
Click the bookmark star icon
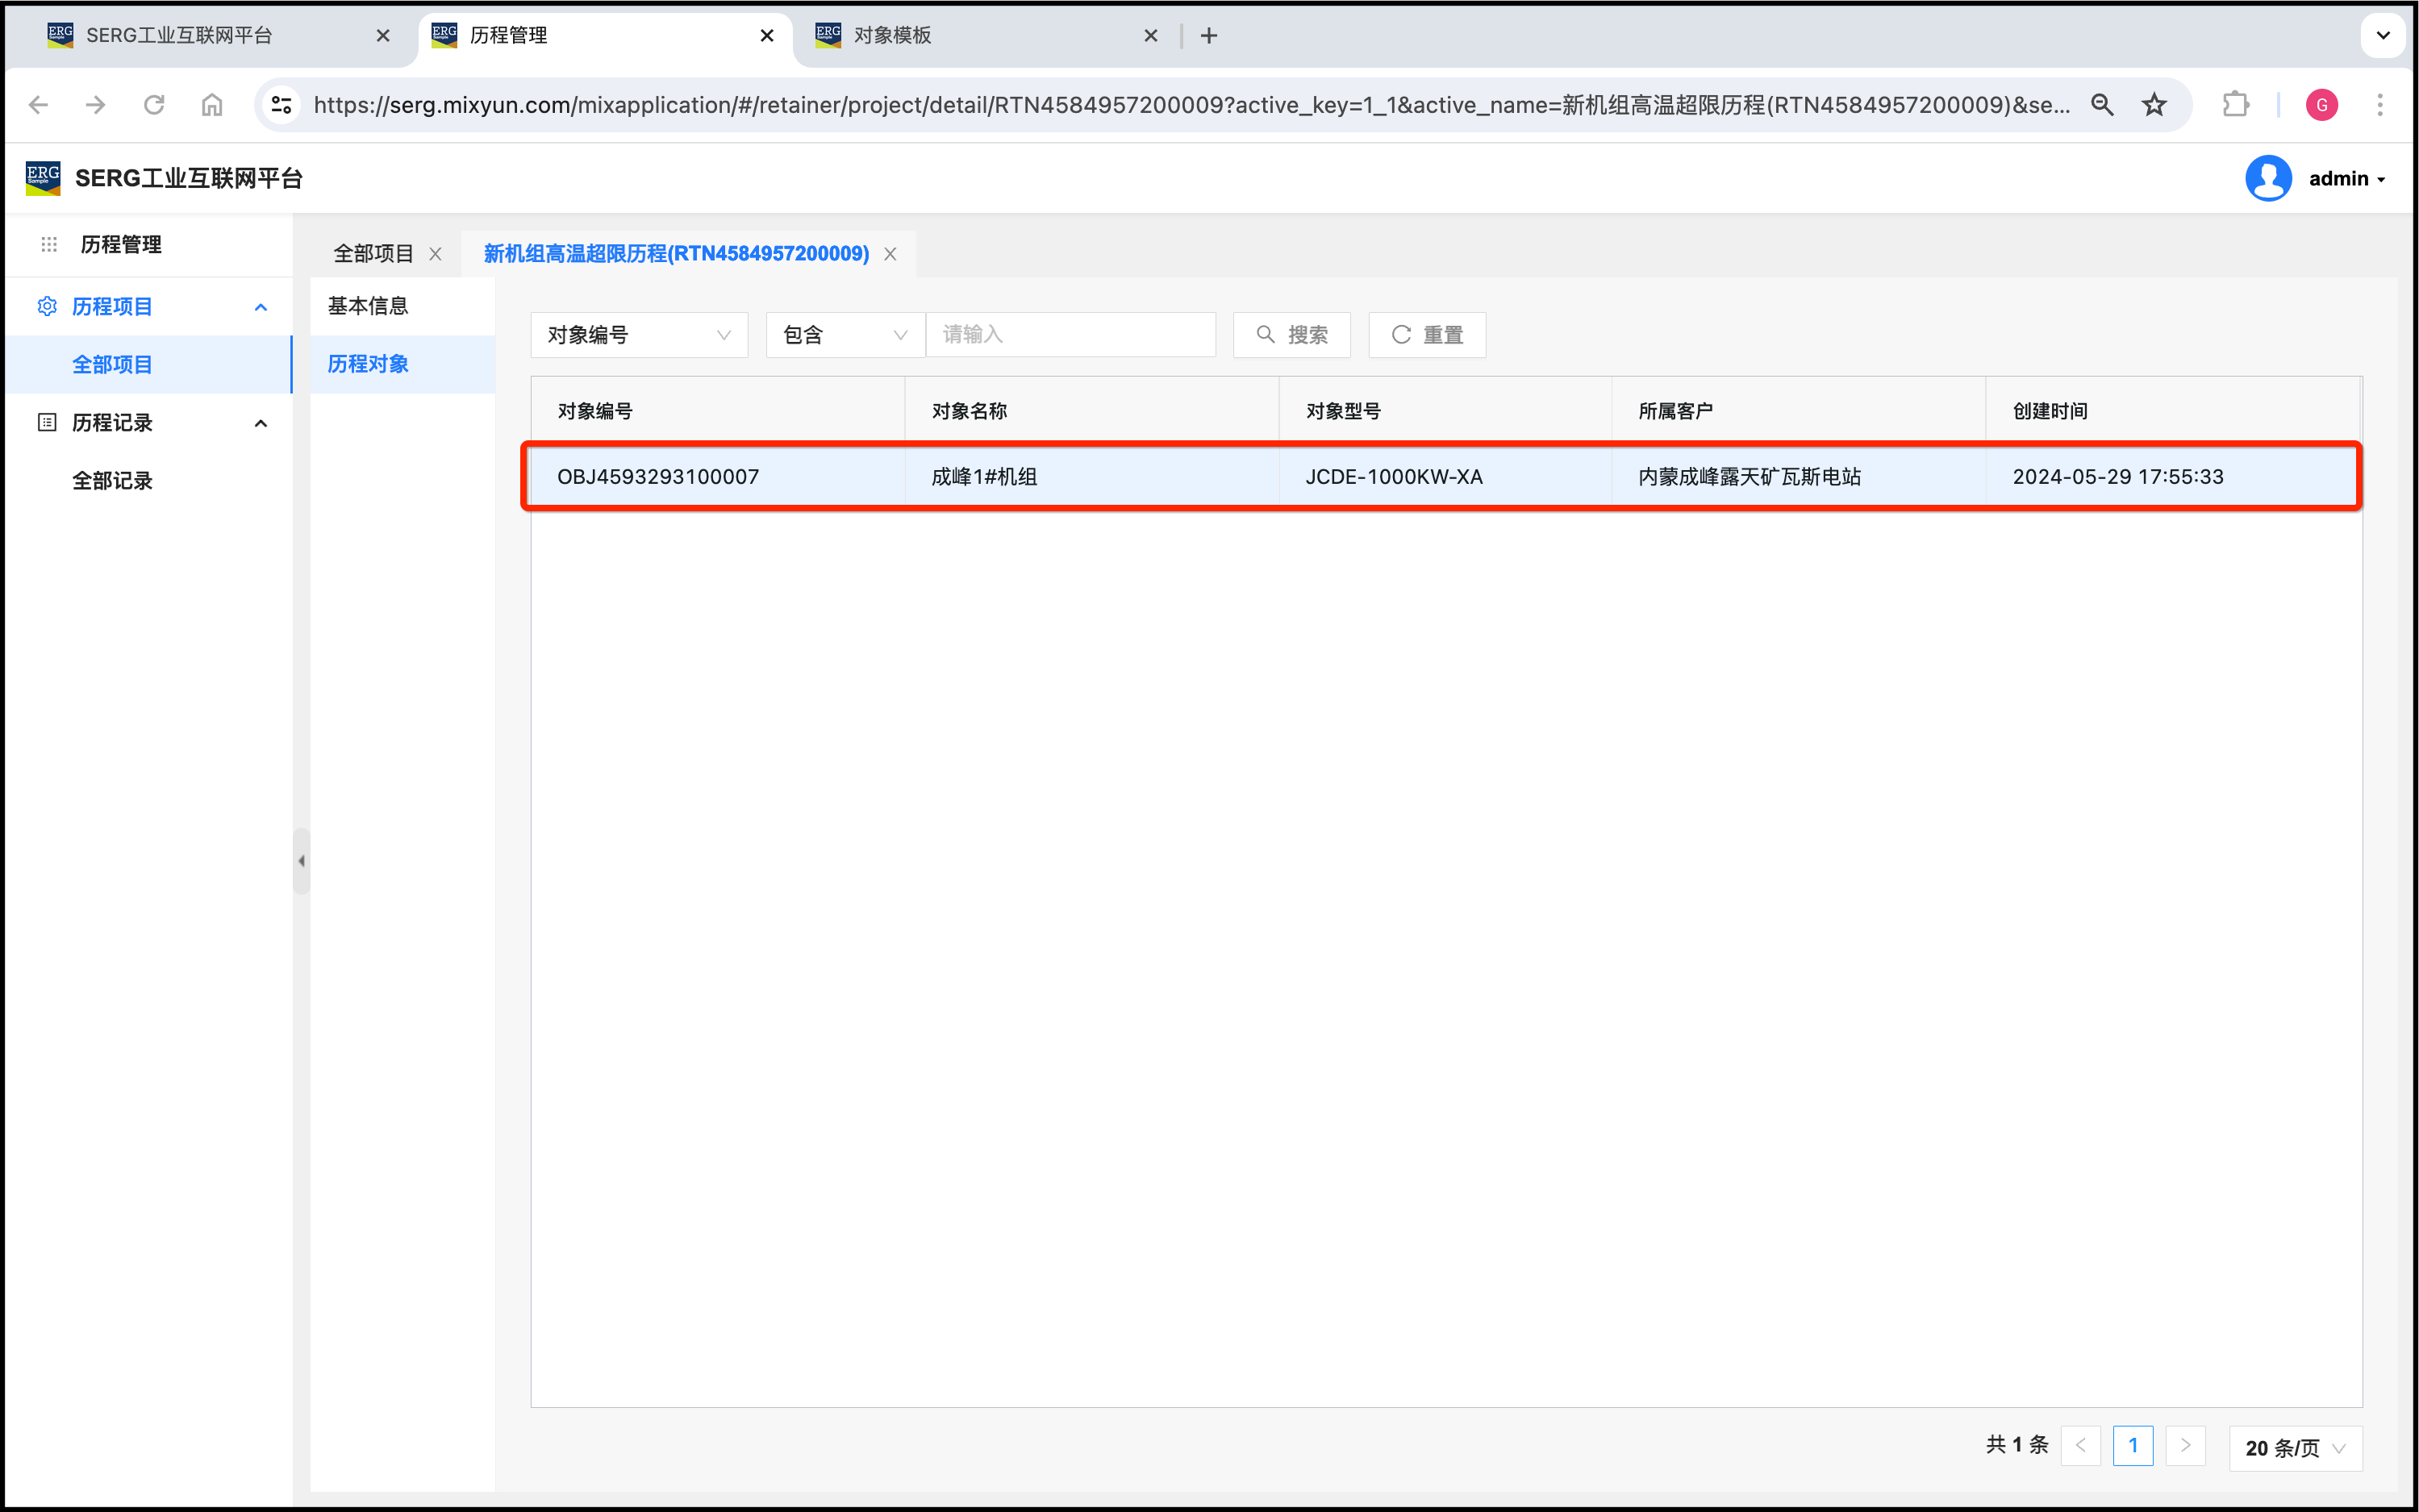coord(2154,105)
